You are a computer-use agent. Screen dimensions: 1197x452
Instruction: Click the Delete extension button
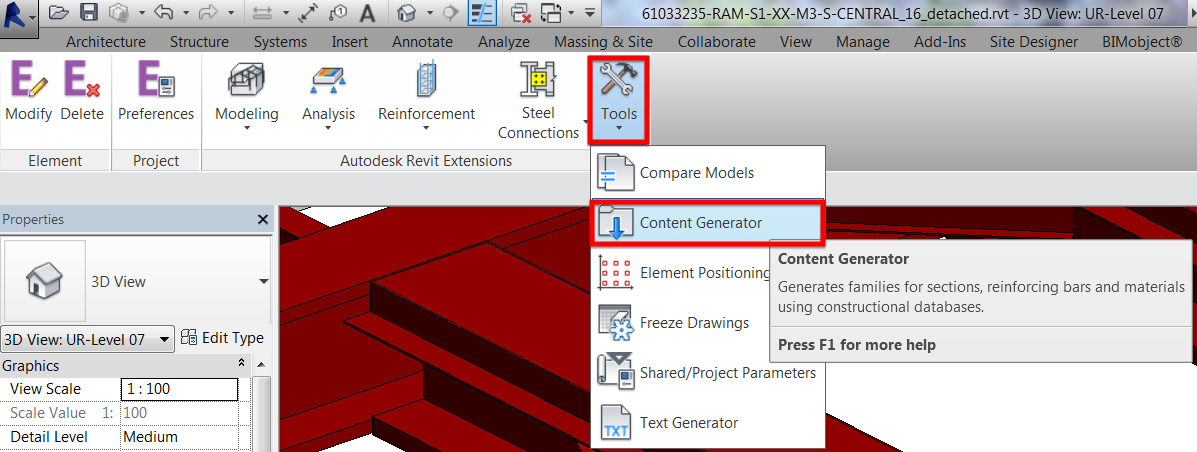coord(82,92)
